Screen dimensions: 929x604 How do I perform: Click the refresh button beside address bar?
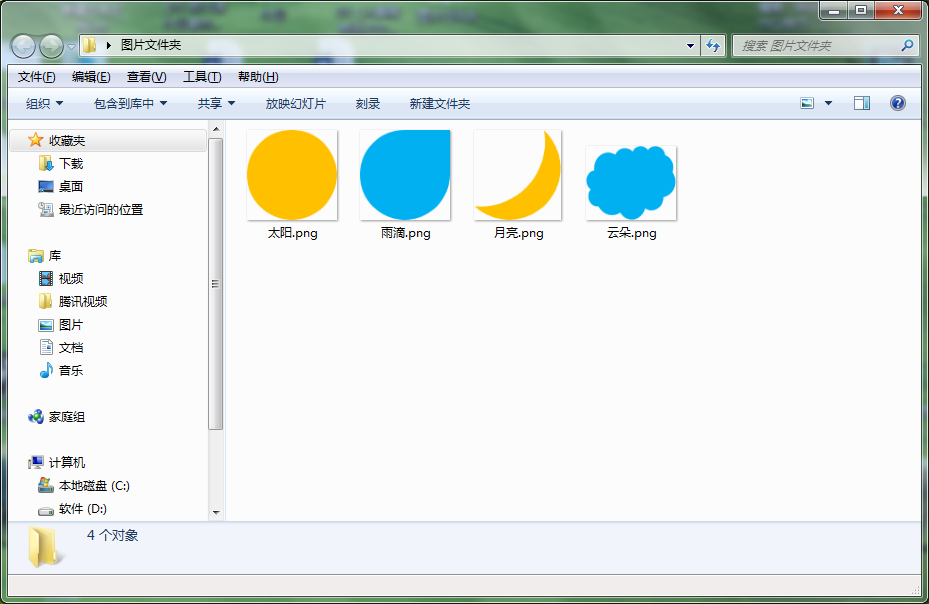coord(713,46)
